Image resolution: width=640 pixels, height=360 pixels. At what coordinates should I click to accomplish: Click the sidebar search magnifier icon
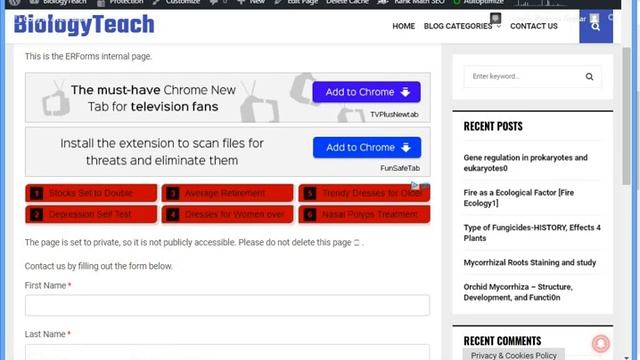pyautogui.click(x=589, y=76)
